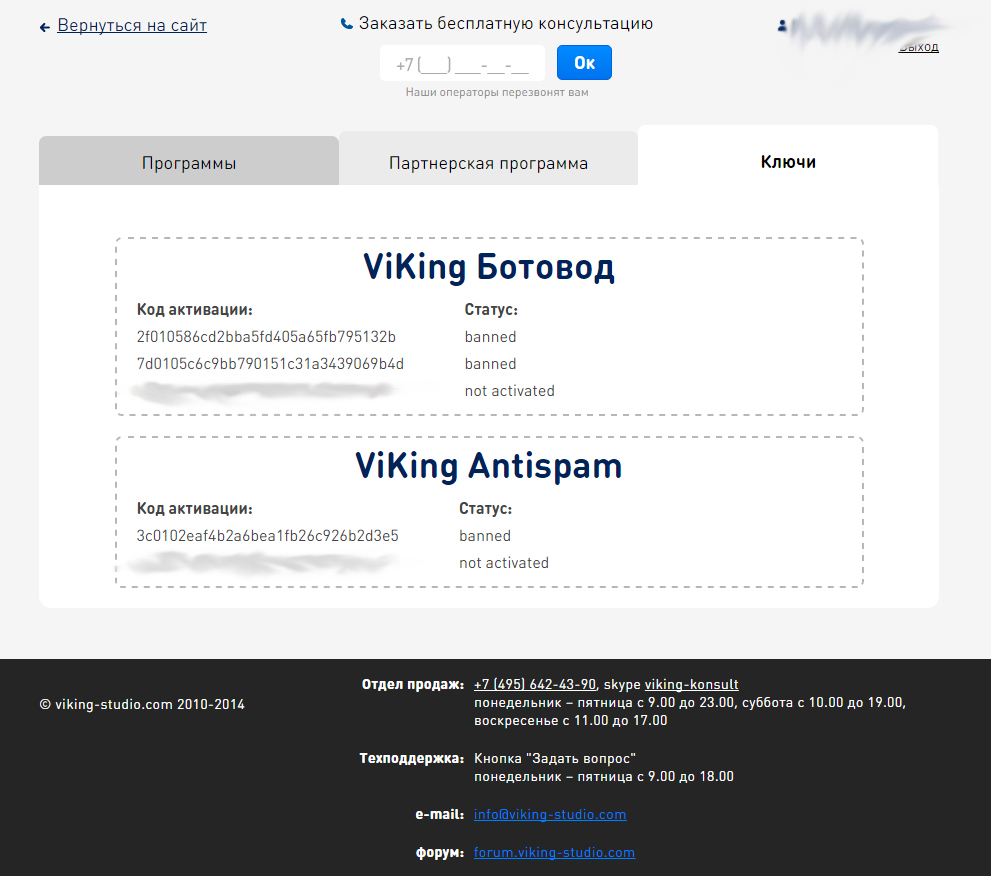This screenshot has width=991, height=876.
Task: Open the forum.viking-studio.com link
Action: tap(554, 853)
